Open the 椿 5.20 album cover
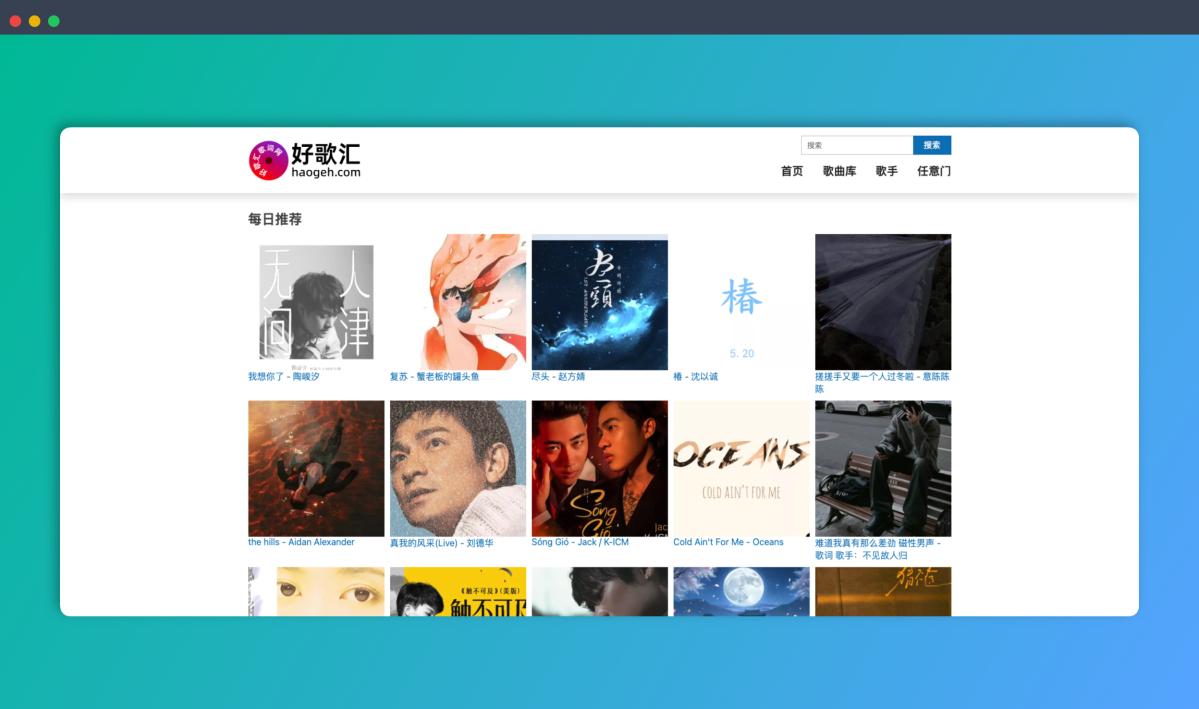1199x709 pixels. pyautogui.click(x=741, y=302)
